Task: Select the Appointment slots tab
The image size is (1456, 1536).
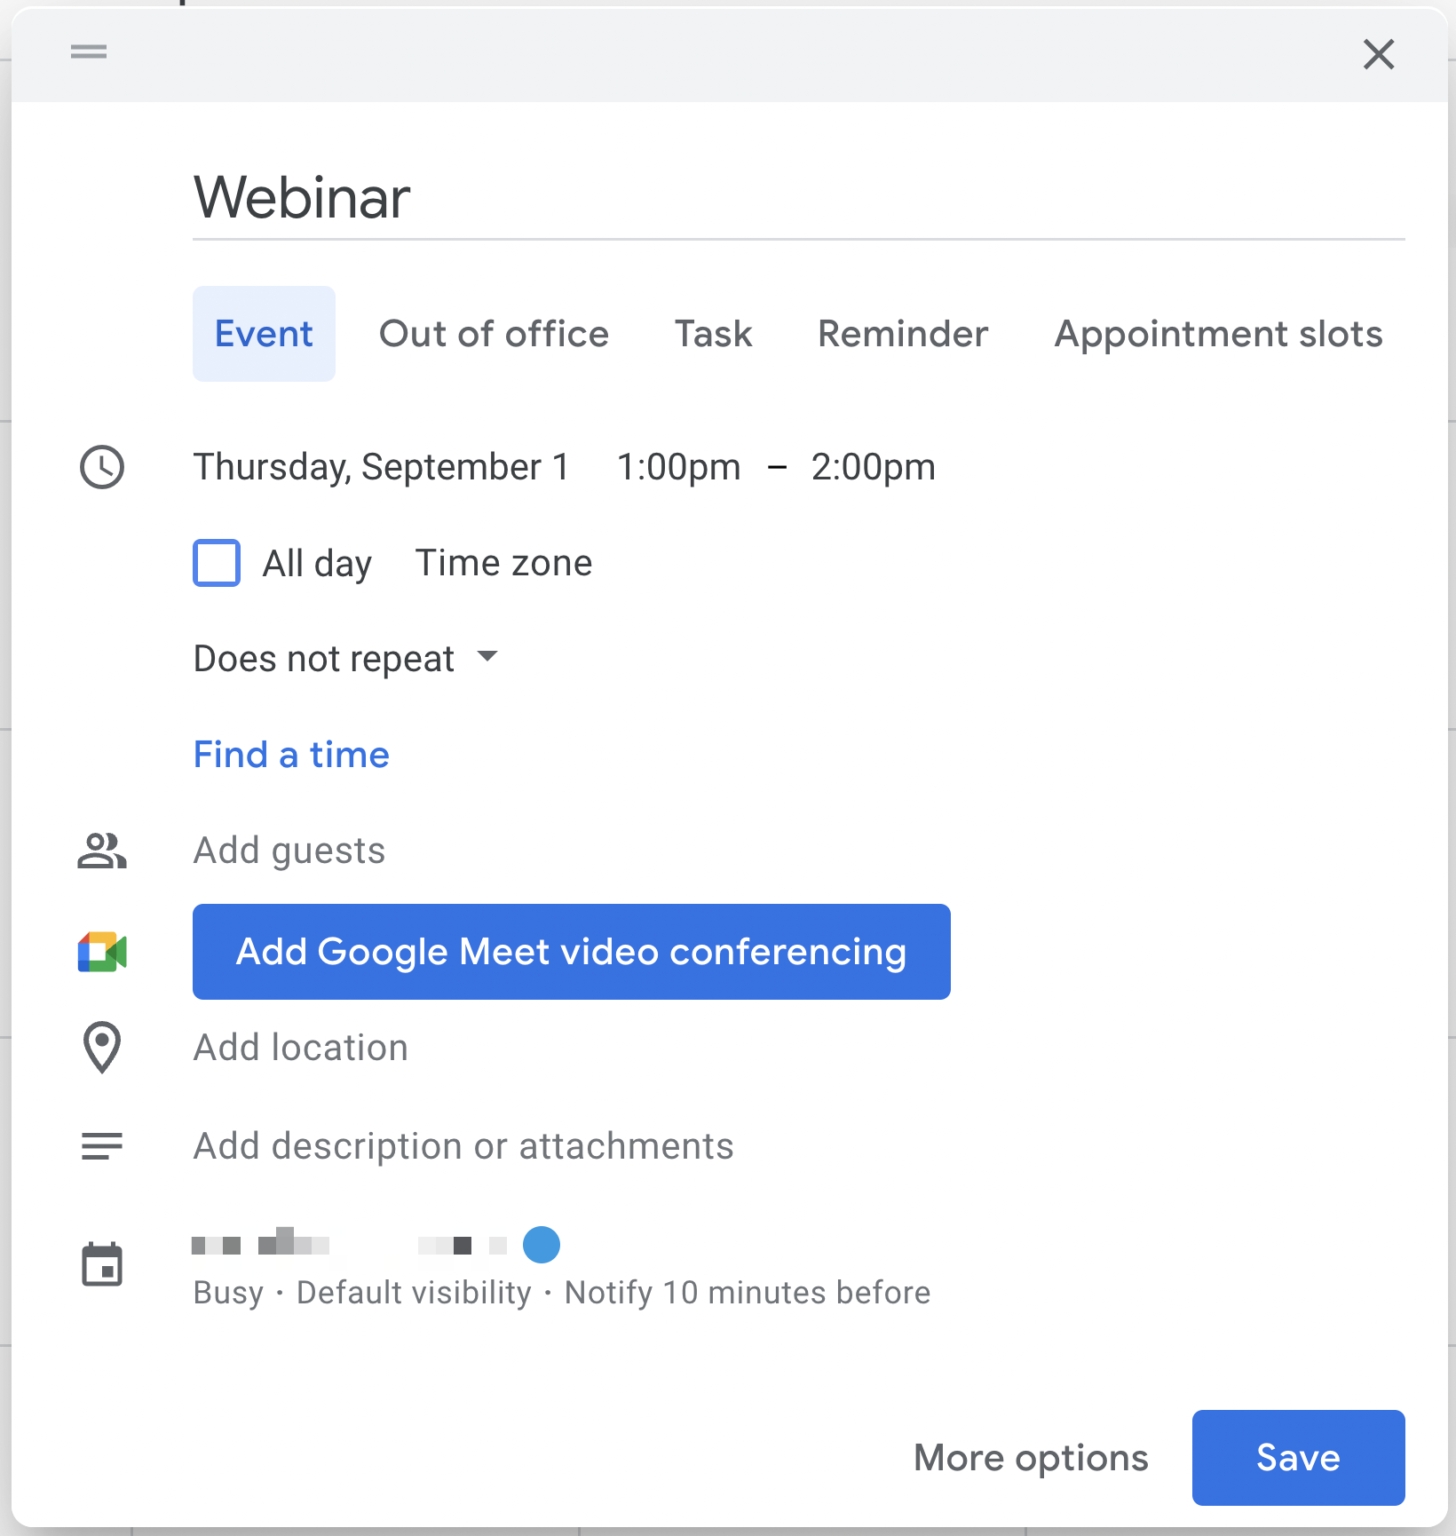Action: tap(1217, 334)
